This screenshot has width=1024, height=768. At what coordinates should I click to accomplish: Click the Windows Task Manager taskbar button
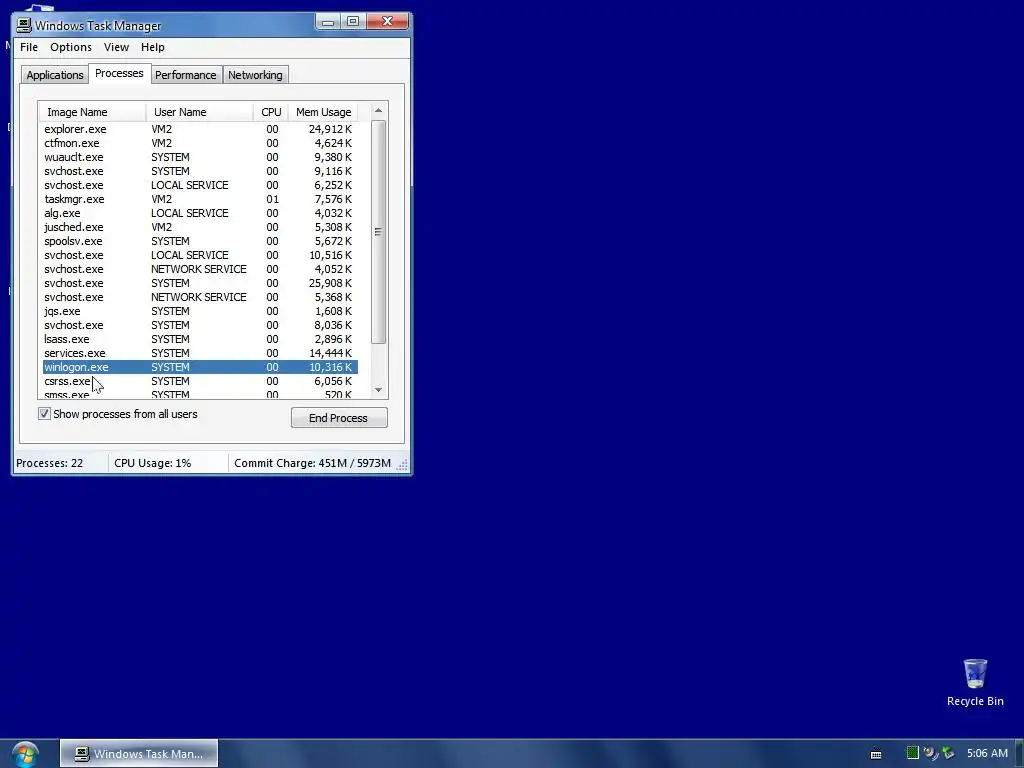(139, 754)
